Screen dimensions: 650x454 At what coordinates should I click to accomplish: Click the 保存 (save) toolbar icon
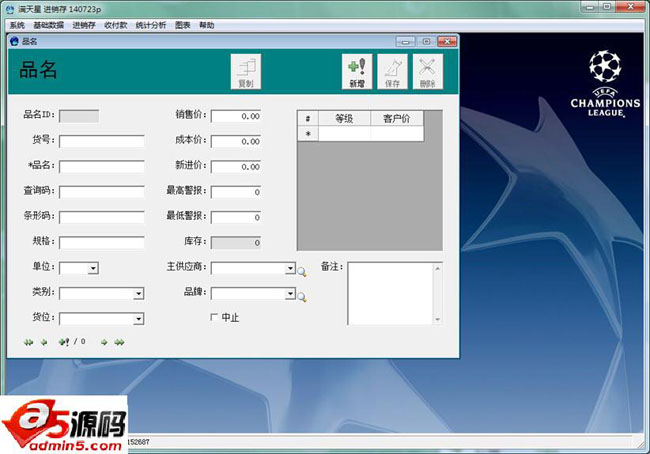point(392,71)
